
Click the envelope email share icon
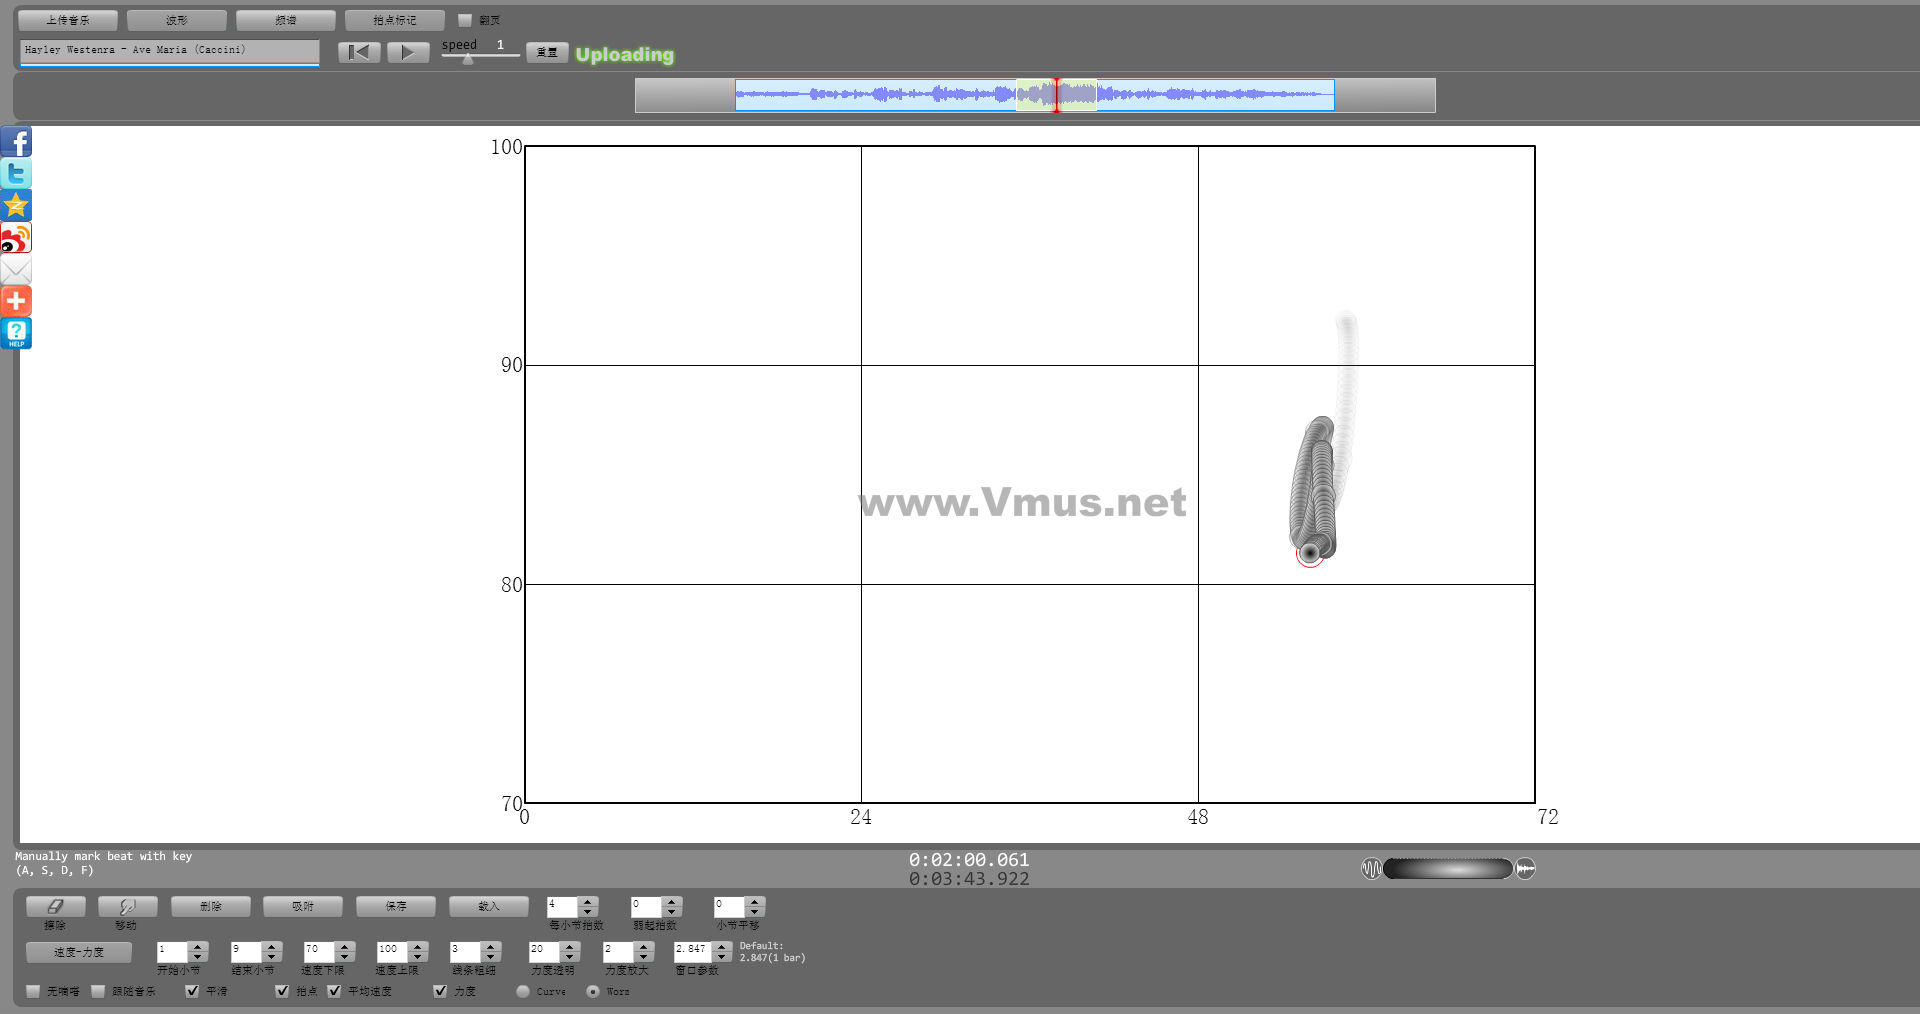pyautogui.click(x=16, y=270)
